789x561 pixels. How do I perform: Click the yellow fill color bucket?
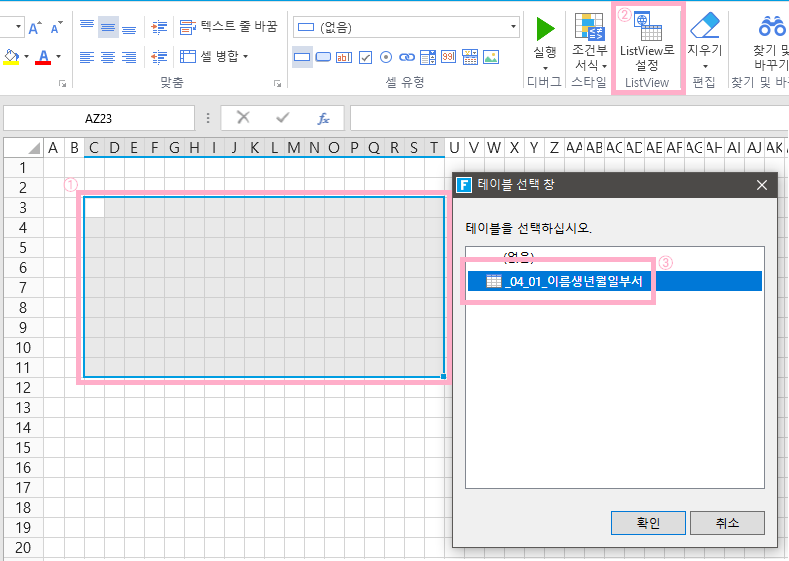[11, 57]
